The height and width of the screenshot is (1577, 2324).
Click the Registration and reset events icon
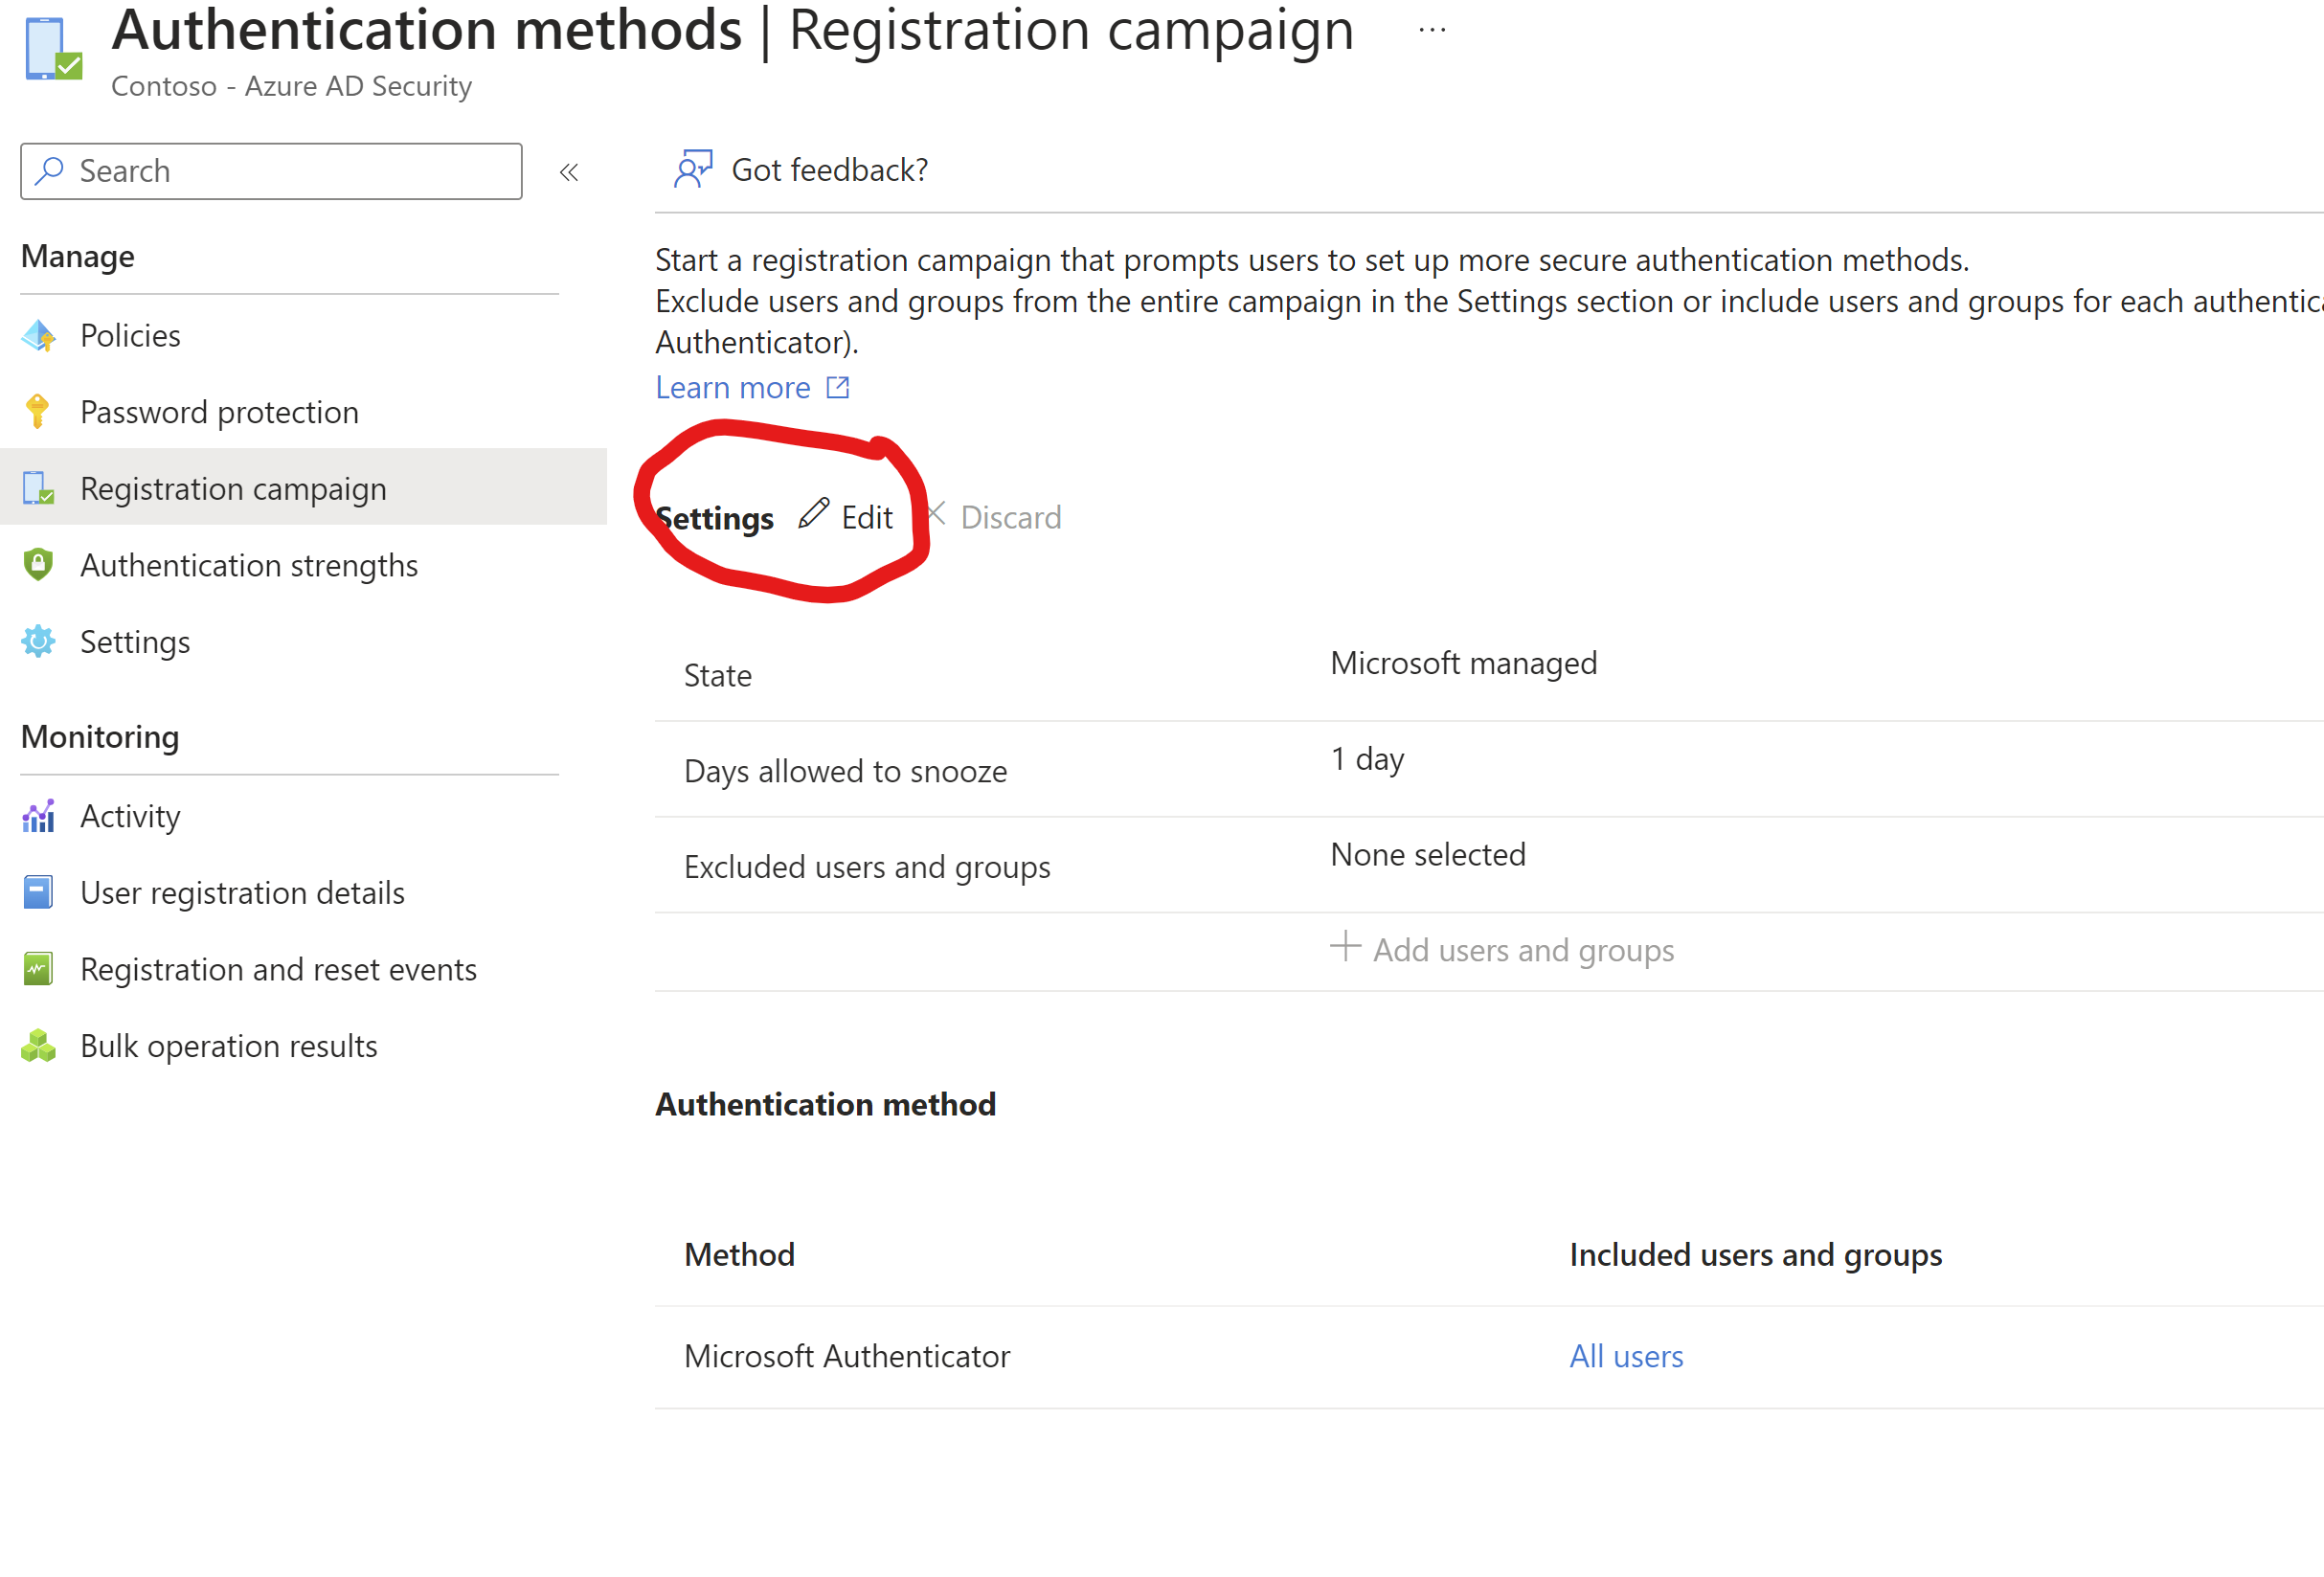click(x=38, y=969)
